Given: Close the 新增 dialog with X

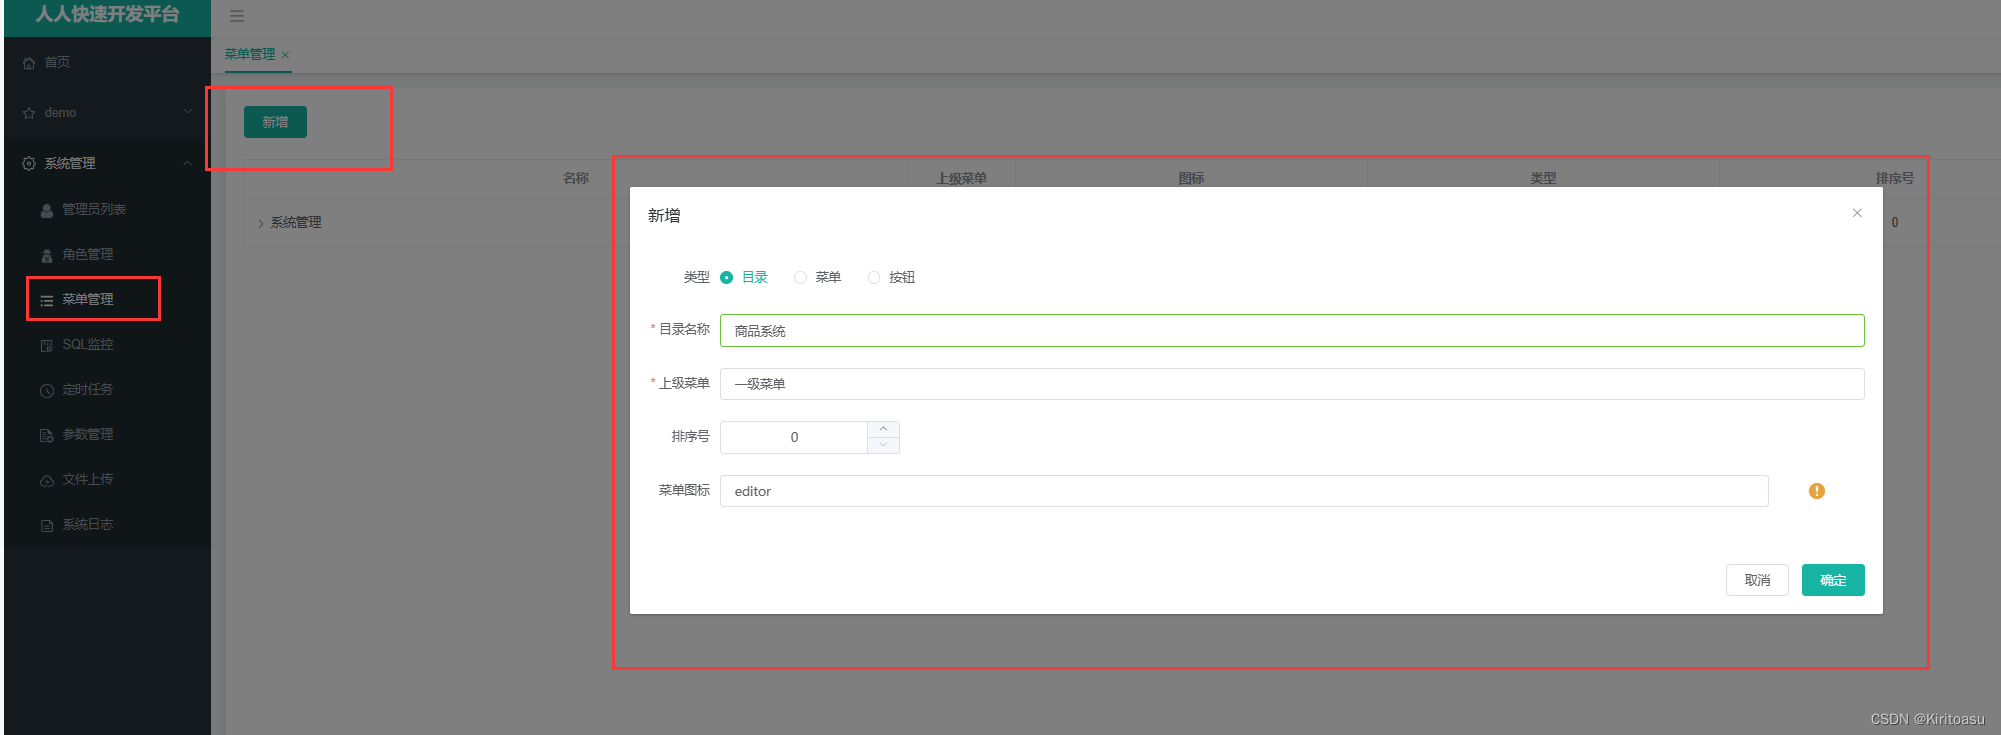Looking at the screenshot, I should click(x=1857, y=213).
